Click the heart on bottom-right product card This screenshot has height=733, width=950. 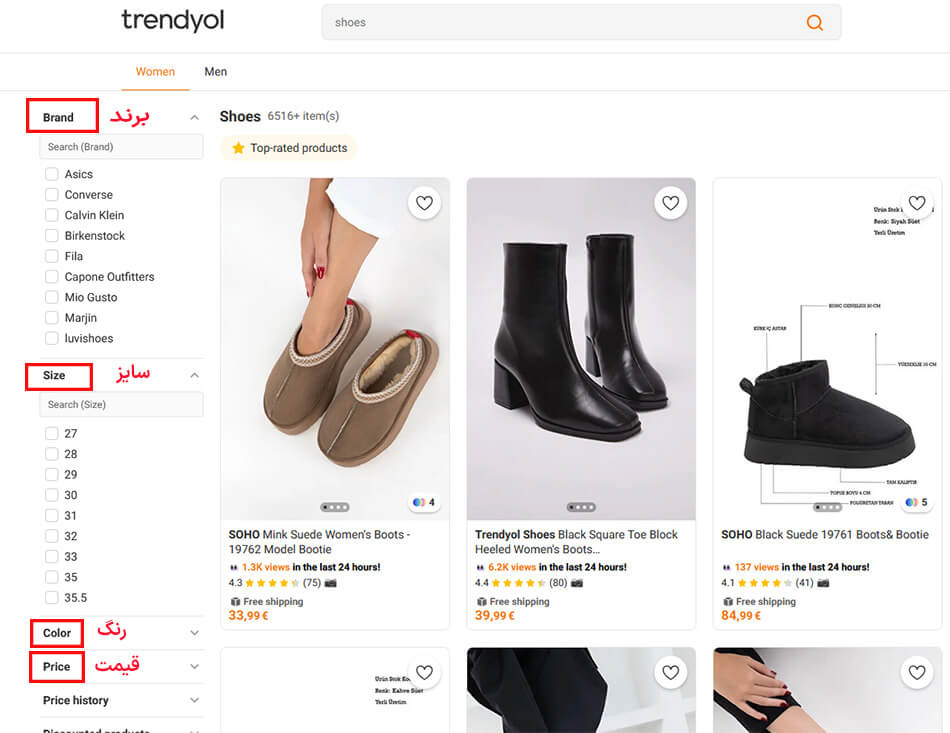pyautogui.click(x=916, y=673)
